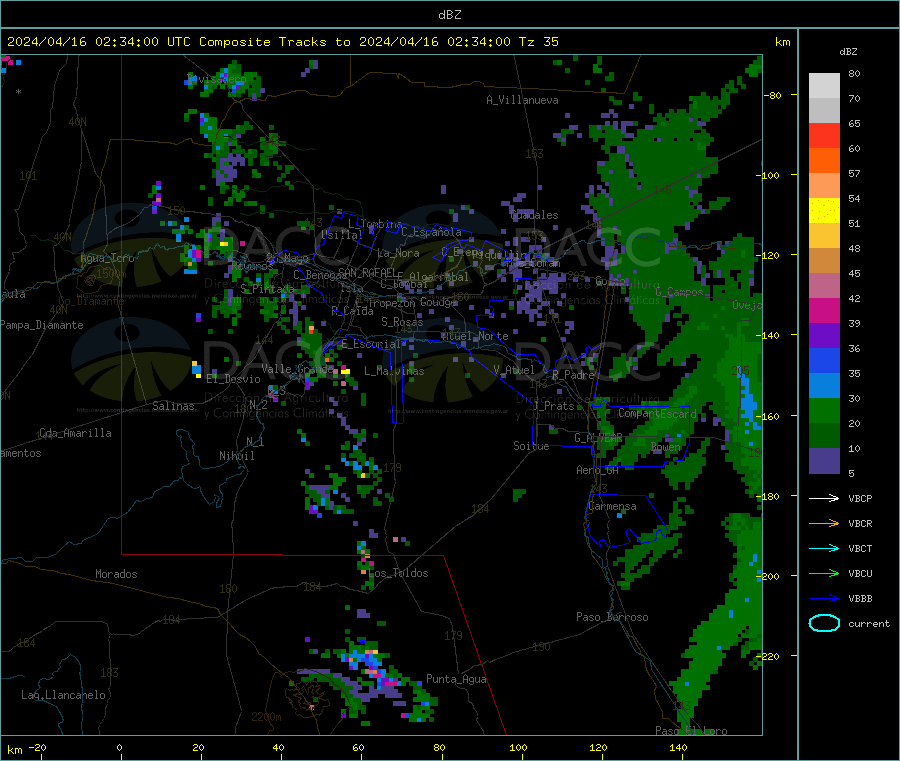Click the La_Nora location label
Viewport: 900px width, 761px height.
click(398, 253)
